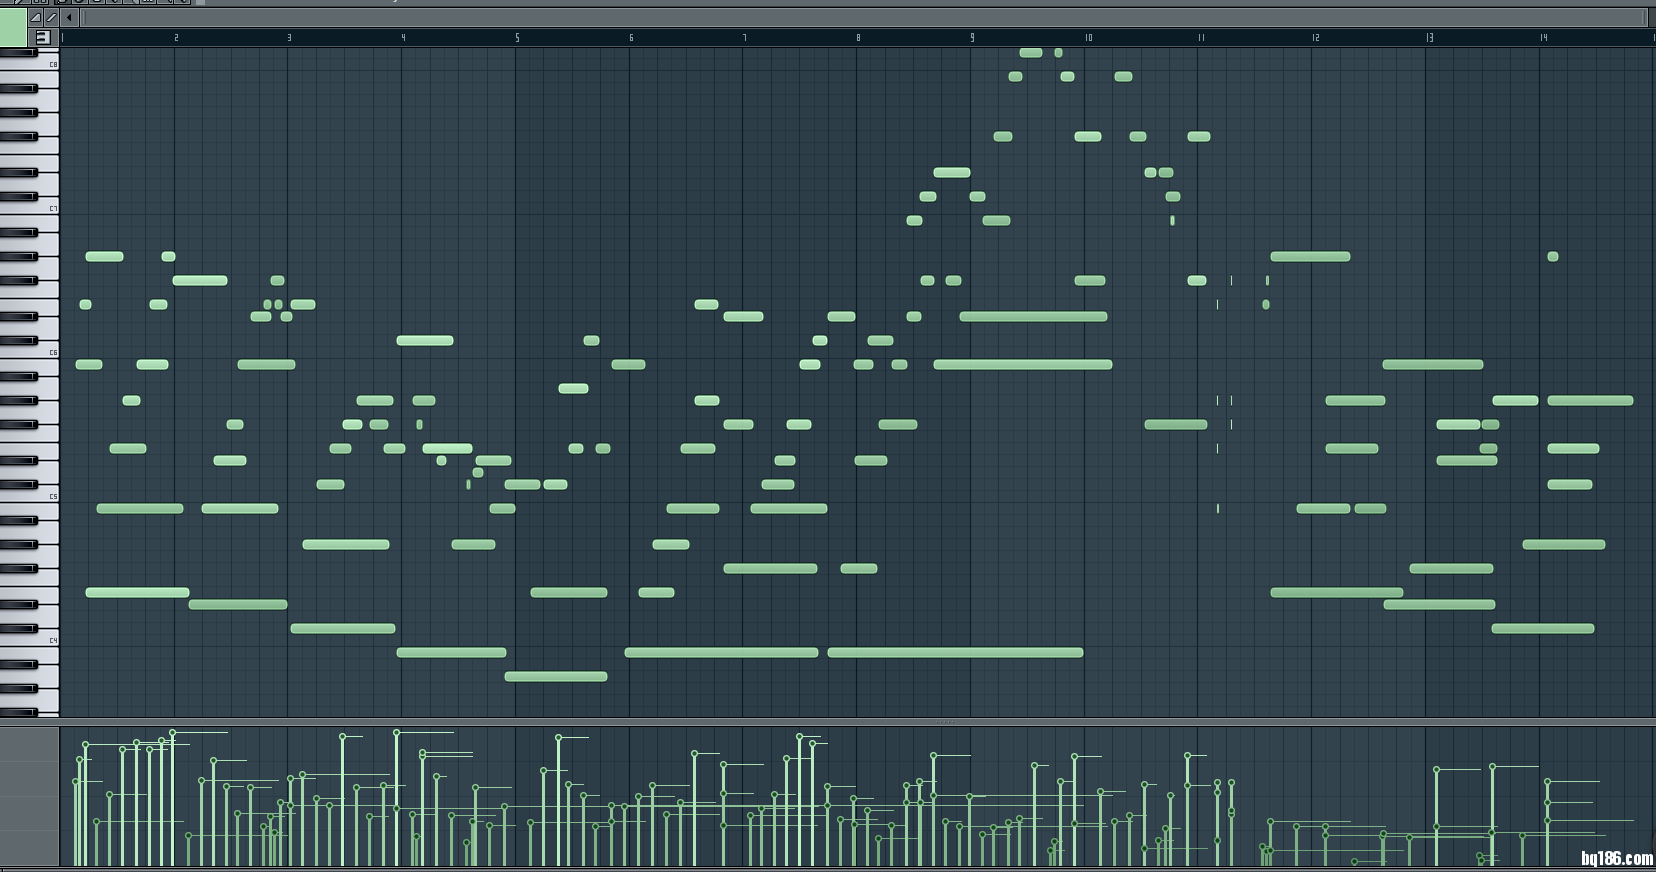Screen dimensions: 1656x872
Task: Click the bar 14 marker on the ruler
Action: click(x=1542, y=38)
